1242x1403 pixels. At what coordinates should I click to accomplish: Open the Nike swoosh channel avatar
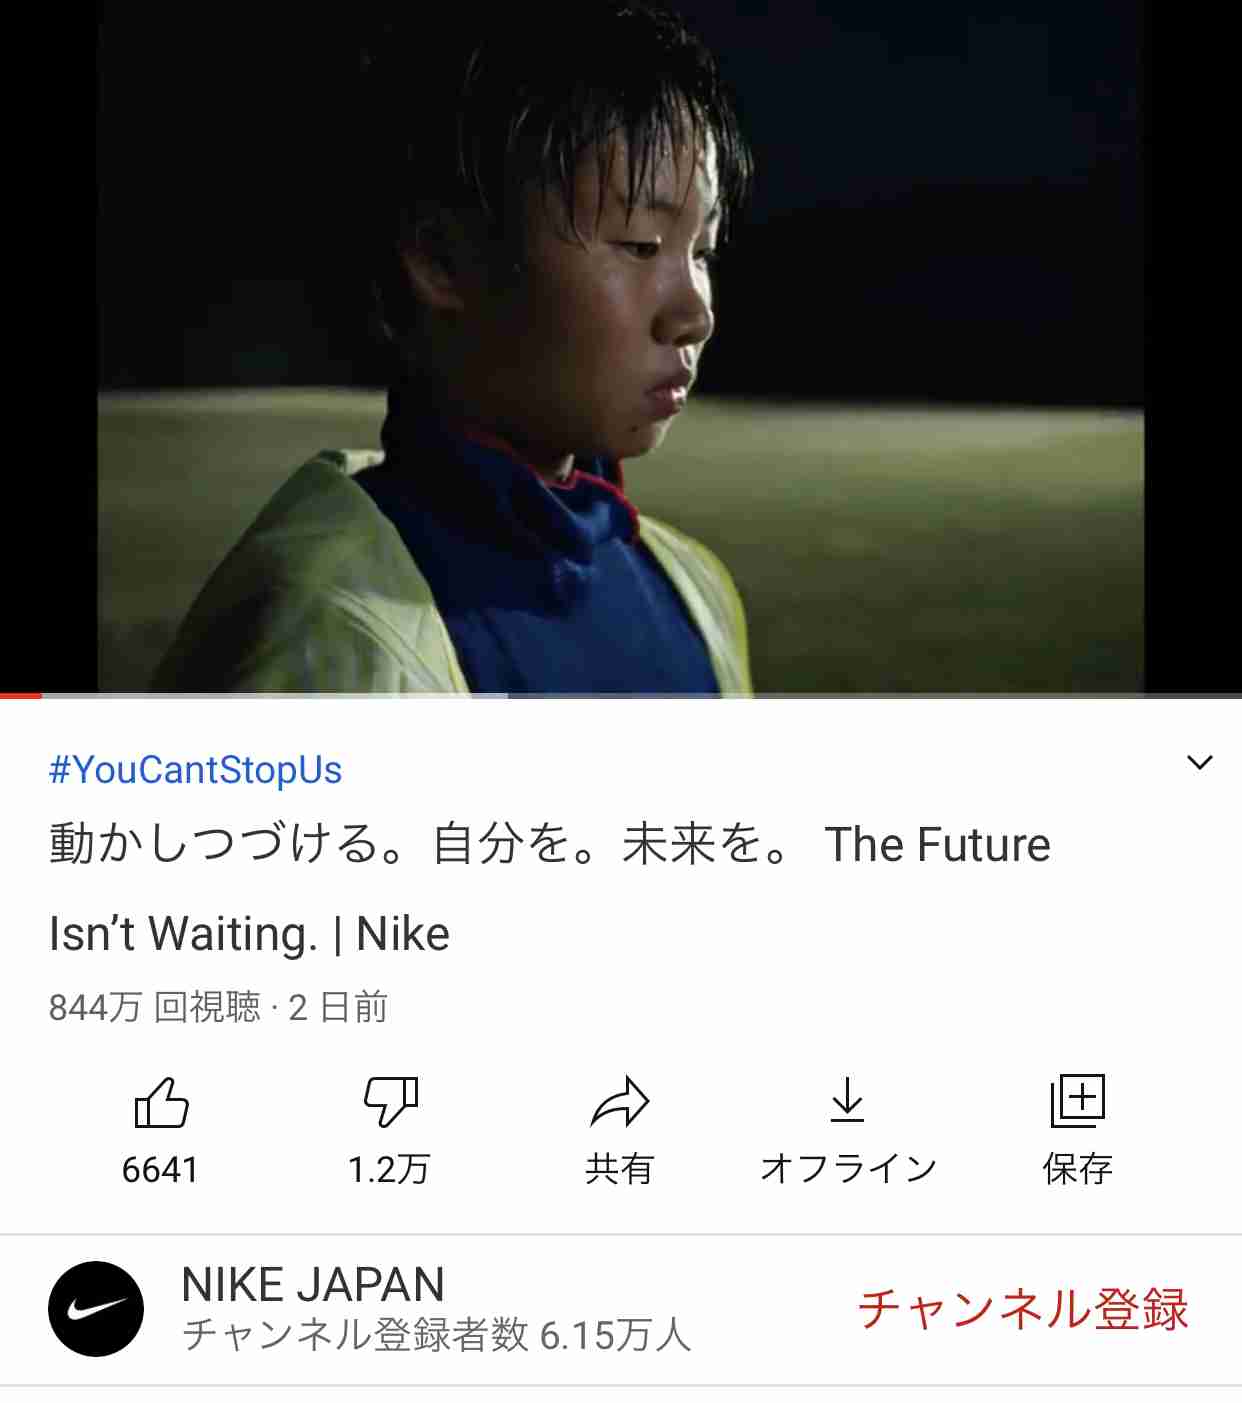96,1309
